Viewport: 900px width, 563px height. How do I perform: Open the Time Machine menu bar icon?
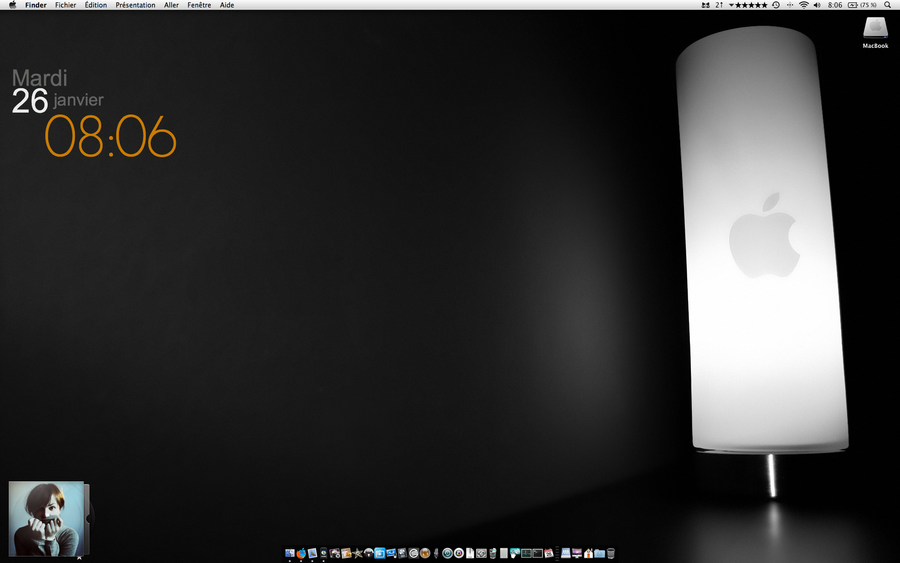coord(776,5)
